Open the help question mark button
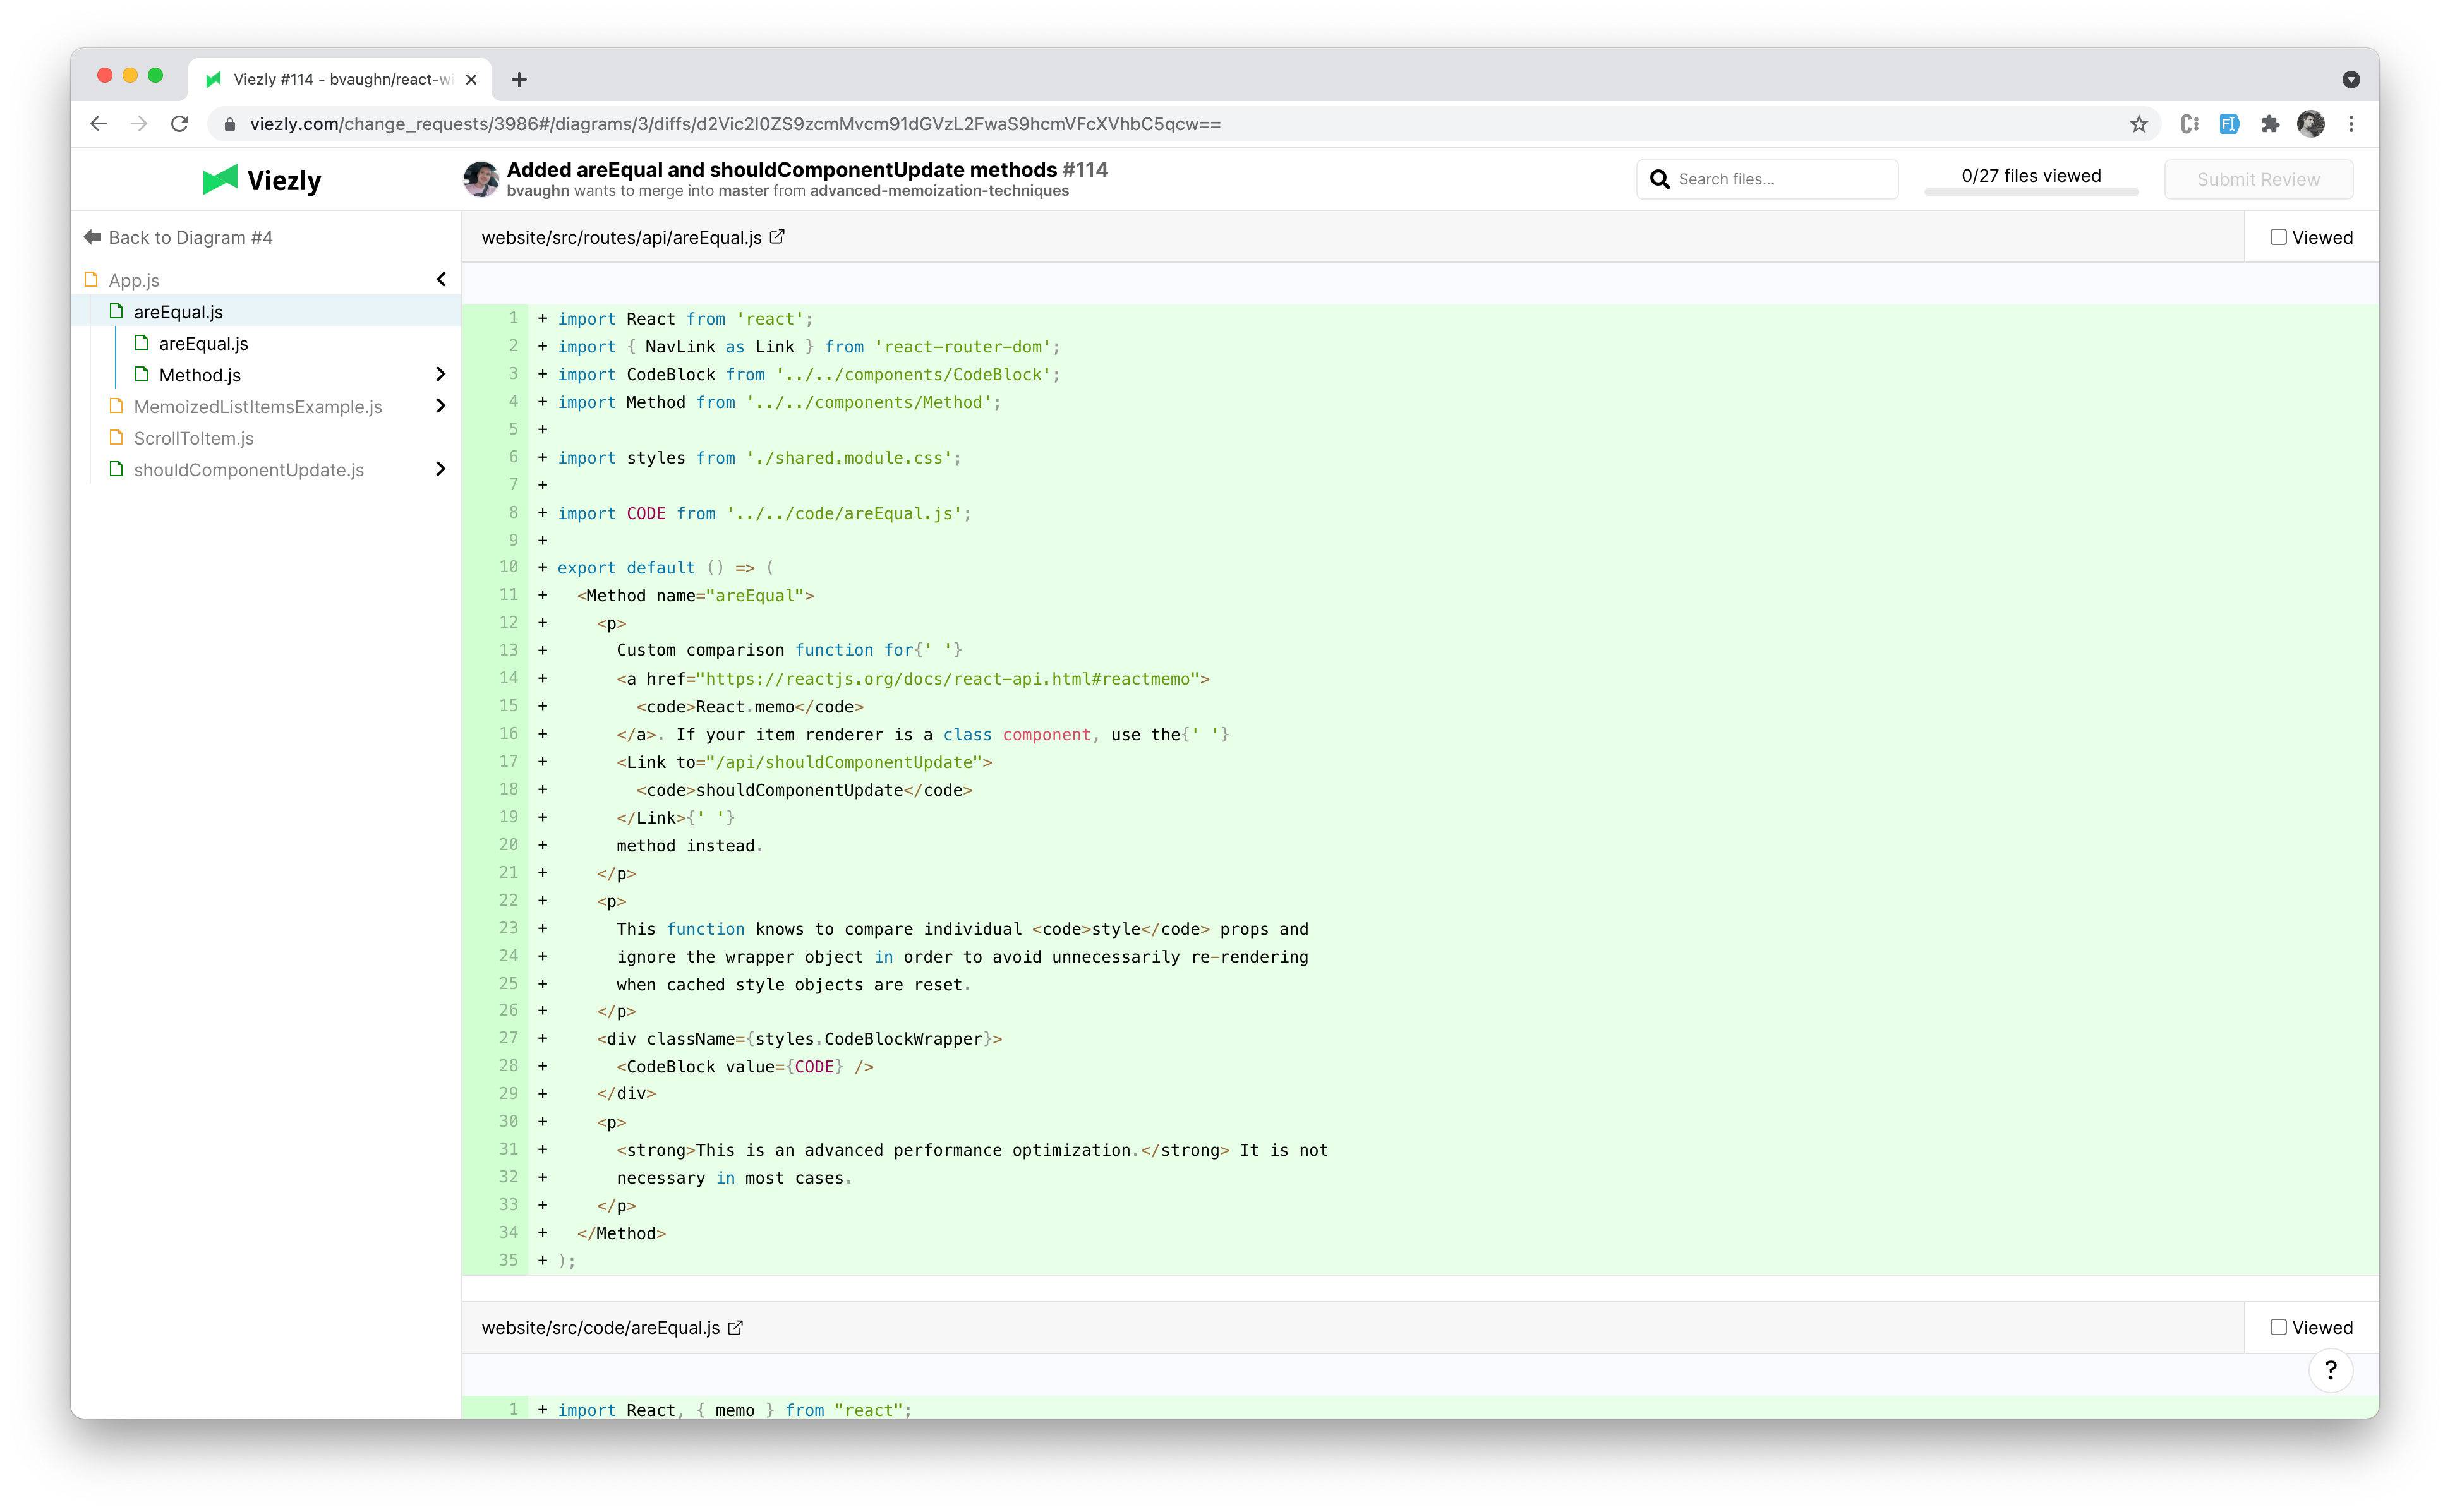Image resolution: width=2450 pixels, height=1512 pixels. (2331, 1370)
